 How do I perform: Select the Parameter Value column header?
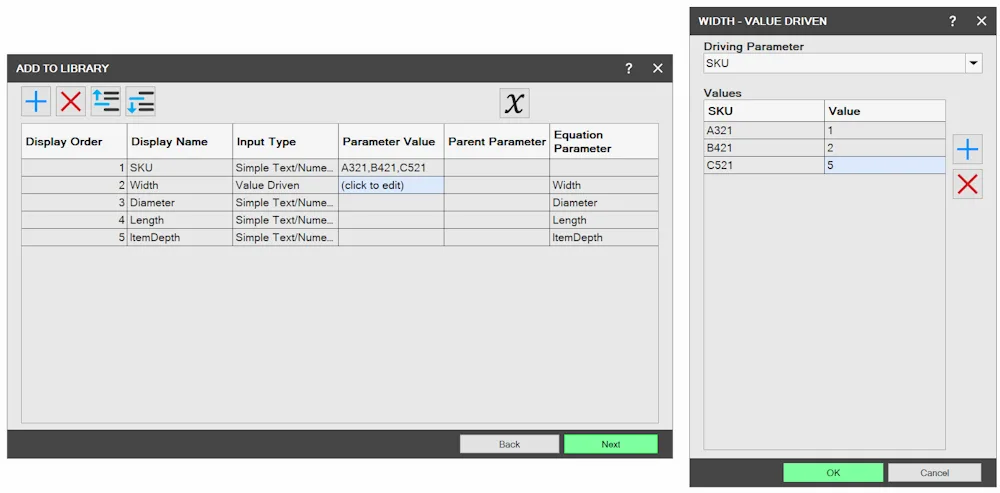click(391, 142)
